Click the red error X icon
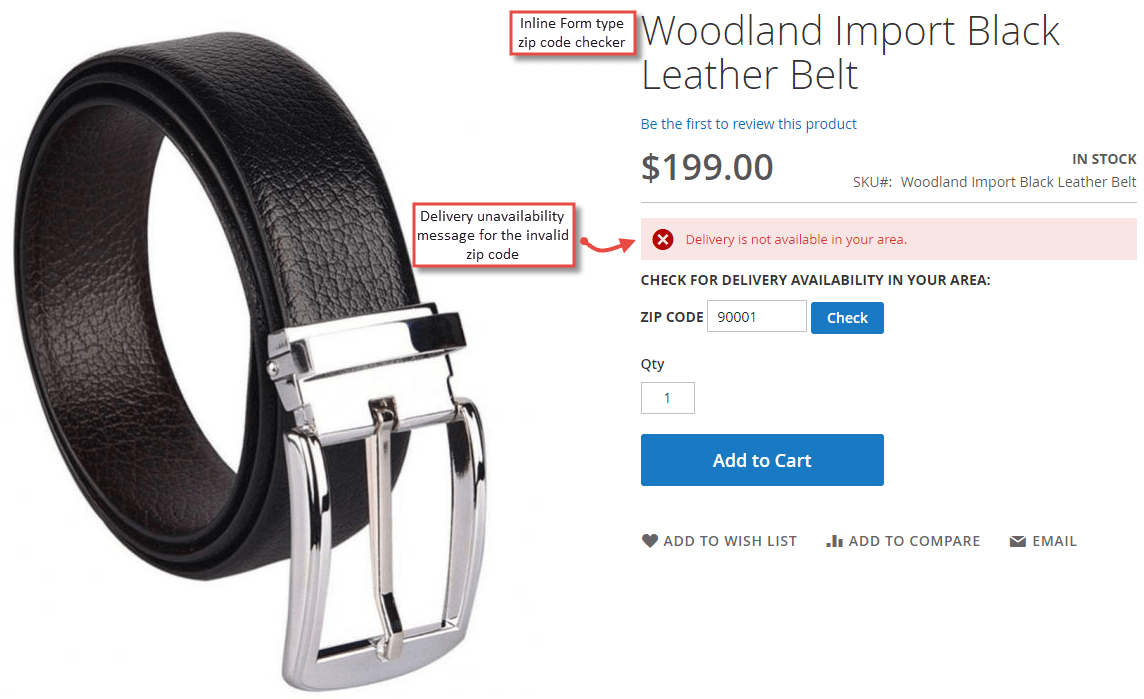Image resolution: width=1144 pixels, height=699 pixels. coord(662,239)
